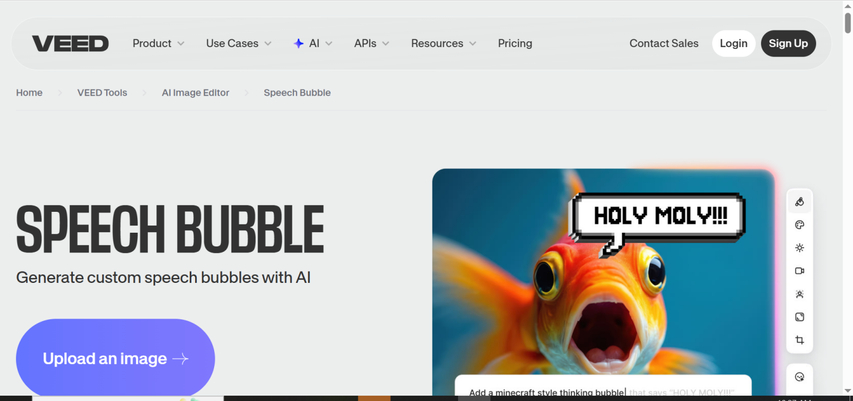Click the SPEECH BUBBLE heading
This screenshot has height=401, width=853.
click(x=170, y=230)
